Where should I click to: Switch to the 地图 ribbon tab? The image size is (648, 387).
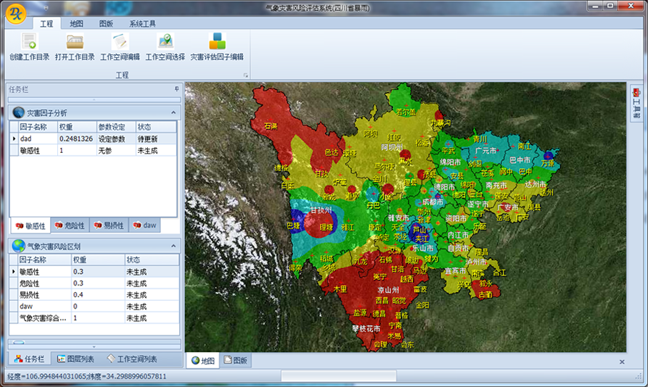(76, 24)
